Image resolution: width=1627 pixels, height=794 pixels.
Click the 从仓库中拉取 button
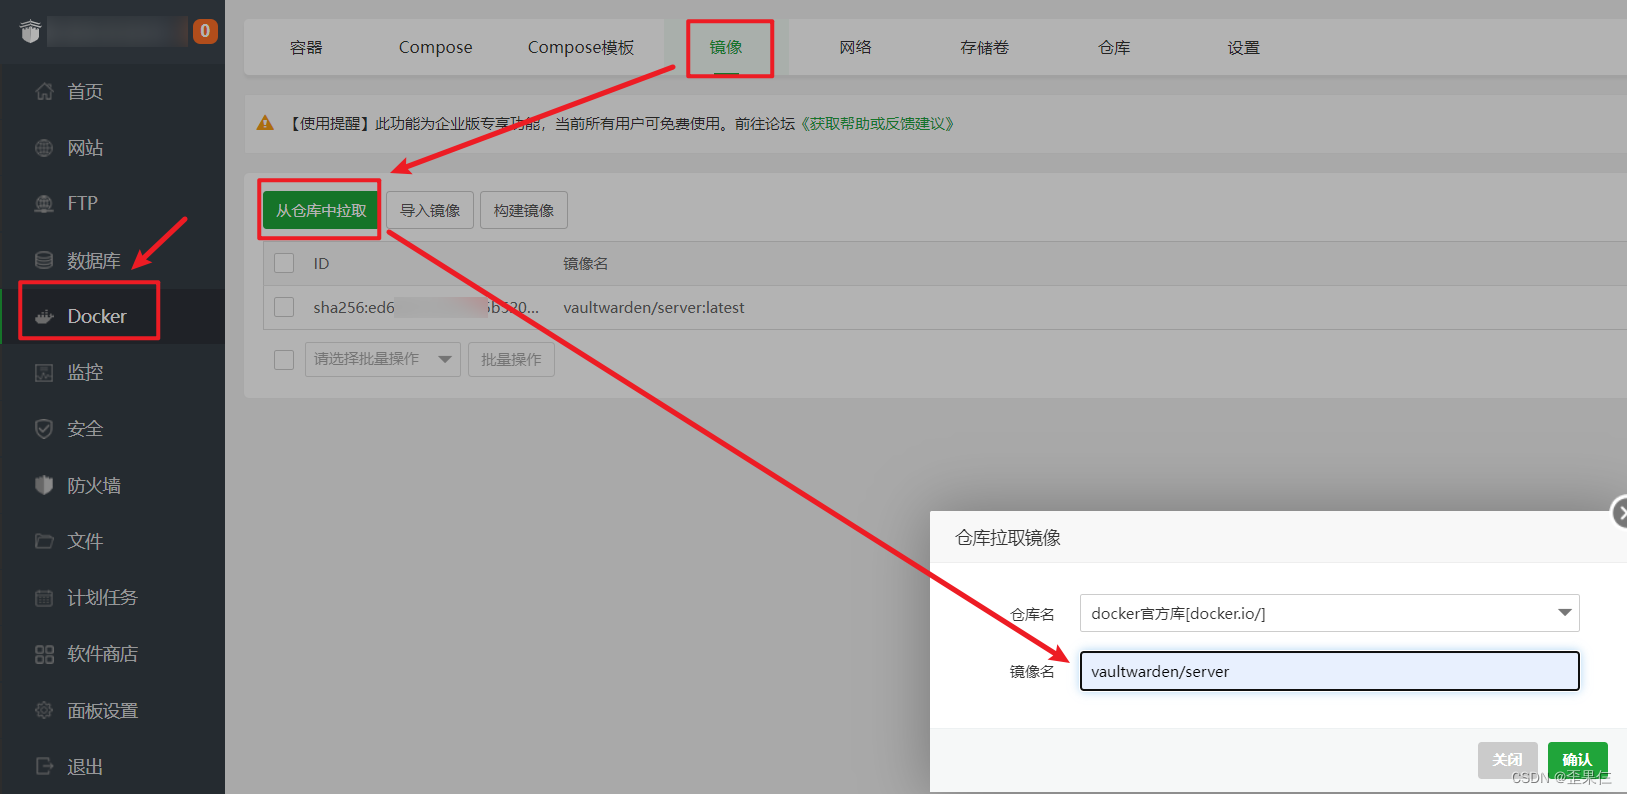(x=321, y=210)
